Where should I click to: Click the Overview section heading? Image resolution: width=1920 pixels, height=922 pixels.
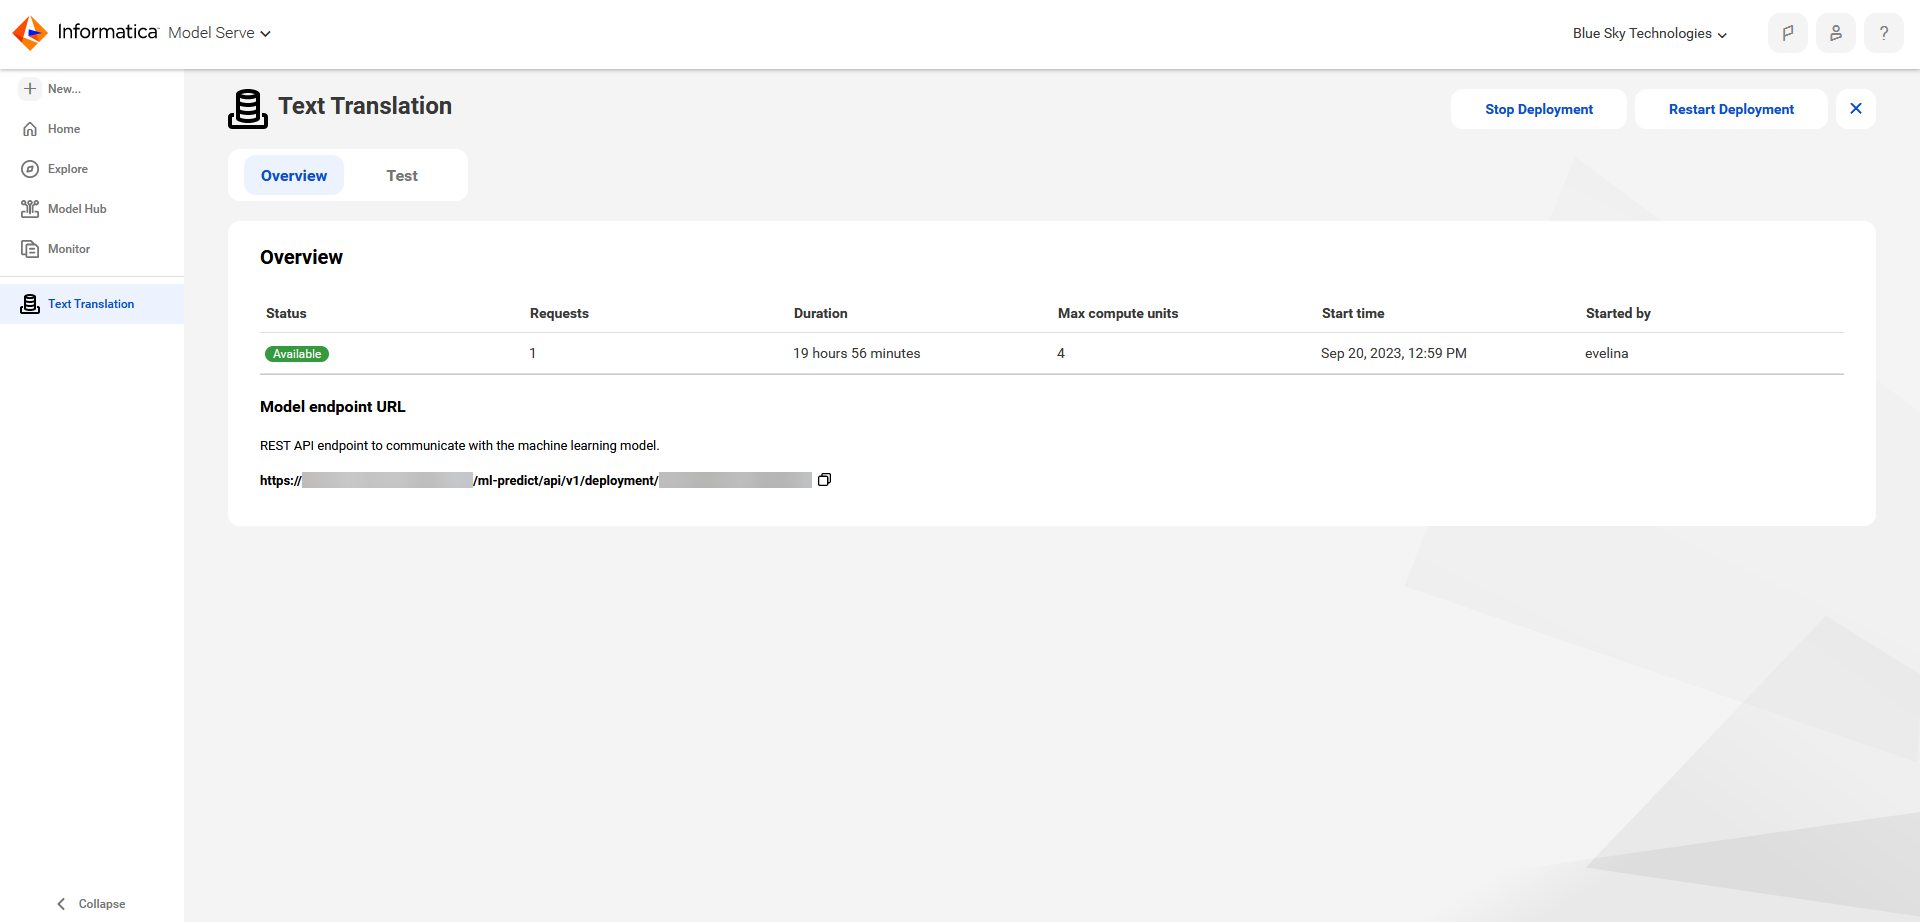301,257
